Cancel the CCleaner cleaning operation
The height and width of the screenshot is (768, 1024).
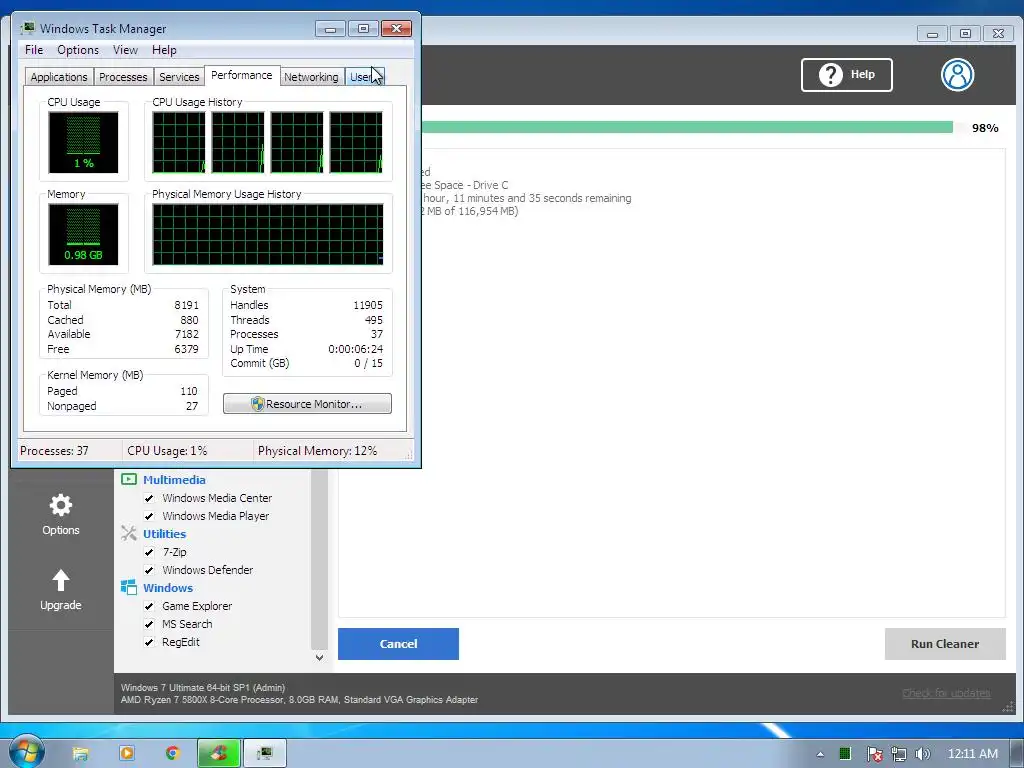pos(398,644)
